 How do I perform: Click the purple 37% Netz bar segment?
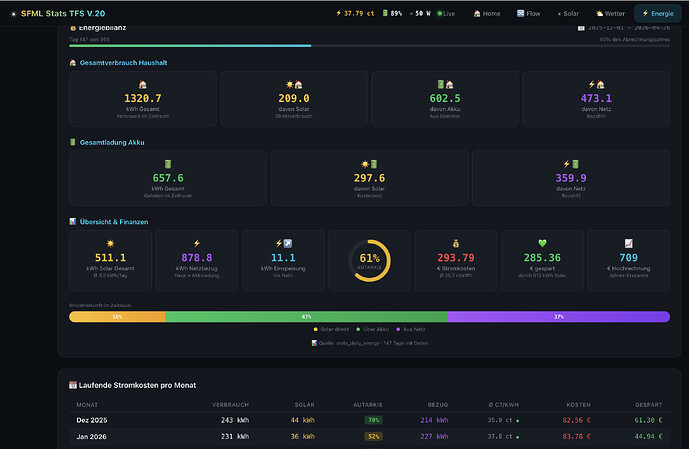(559, 317)
